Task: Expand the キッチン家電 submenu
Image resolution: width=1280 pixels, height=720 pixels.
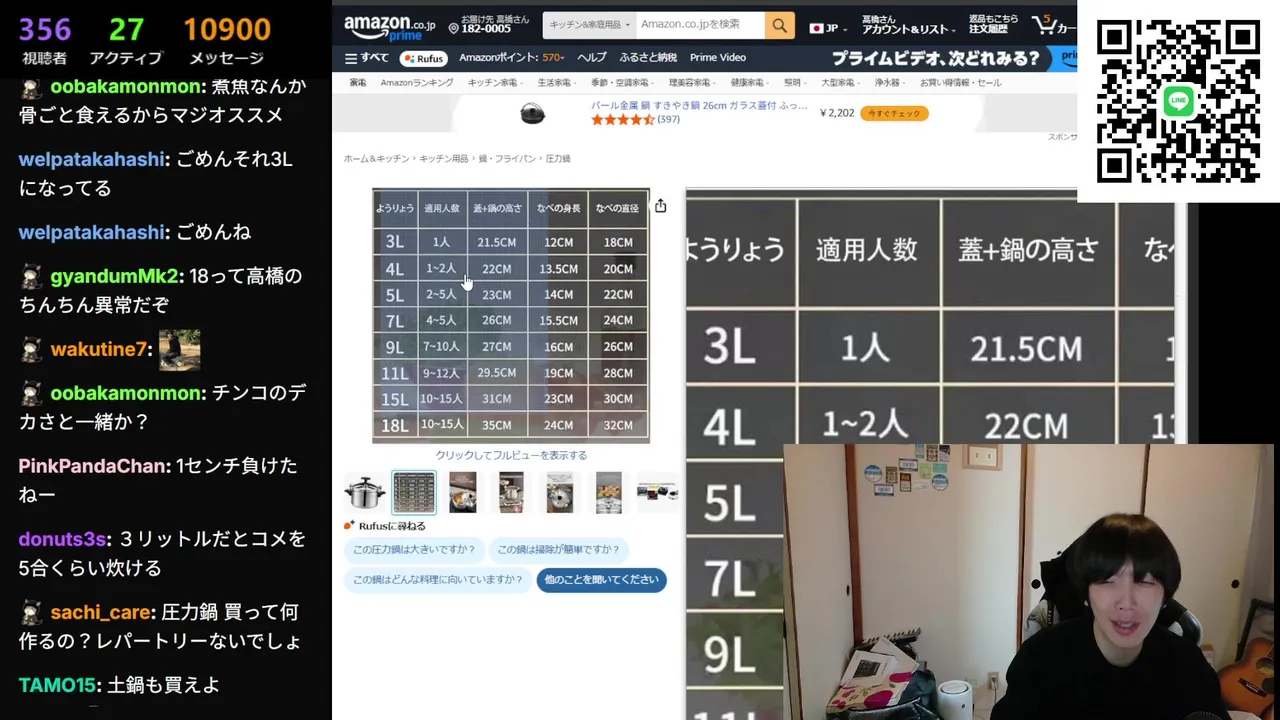Action: pos(494,83)
